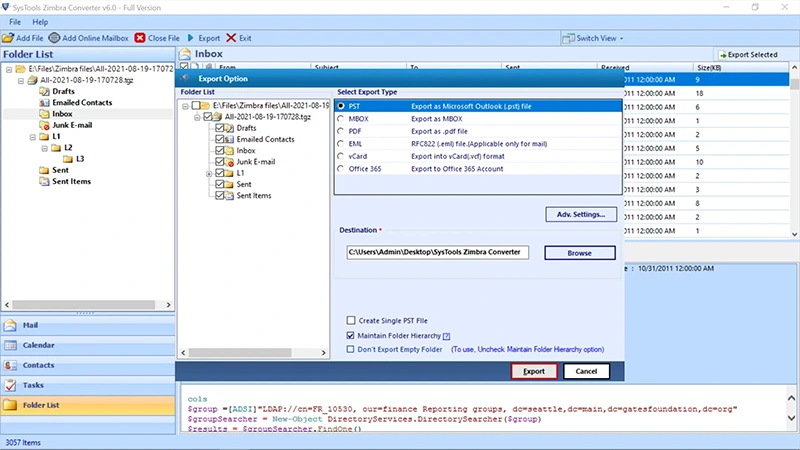Image resolution: width=800 pixels, height=450 pixels.
Task: Collapse the All-2021-08-19-170728.tgz node in the export tree
Action: coord(197,116)
